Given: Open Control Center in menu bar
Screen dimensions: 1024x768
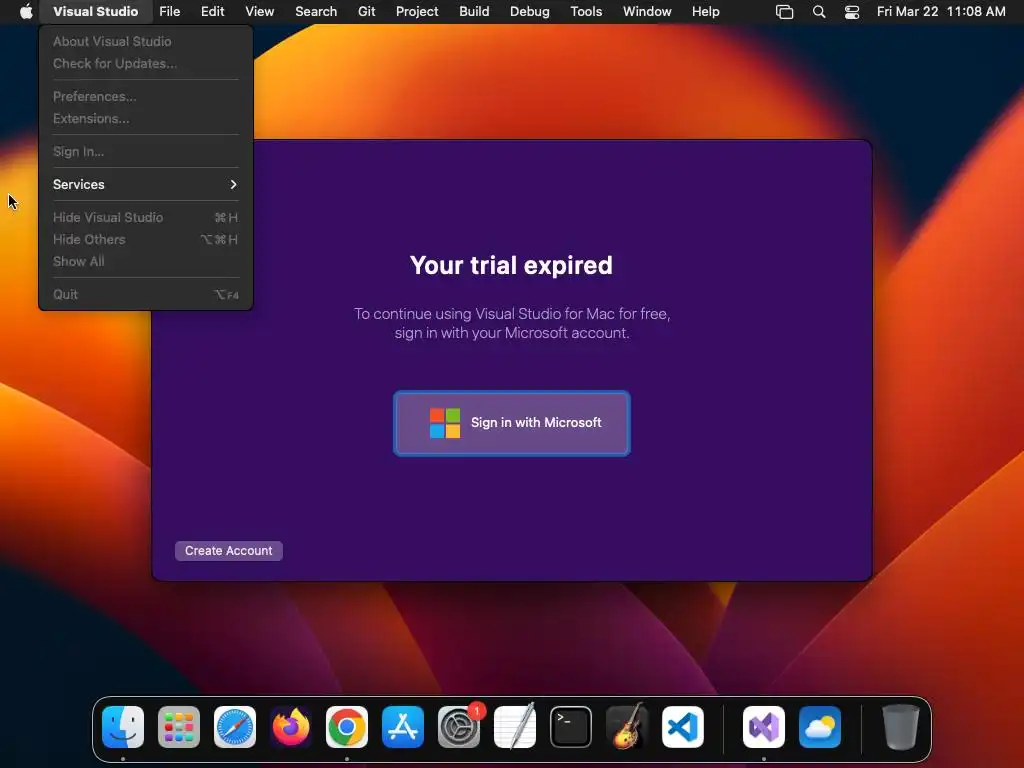Looking at the screenshot, I should click(x=852, y=12).
